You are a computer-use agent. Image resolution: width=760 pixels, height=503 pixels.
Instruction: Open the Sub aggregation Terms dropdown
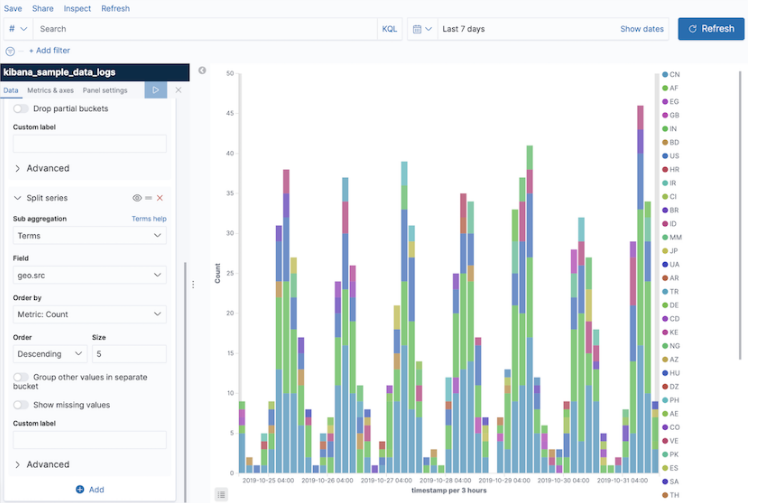[90, 236]
